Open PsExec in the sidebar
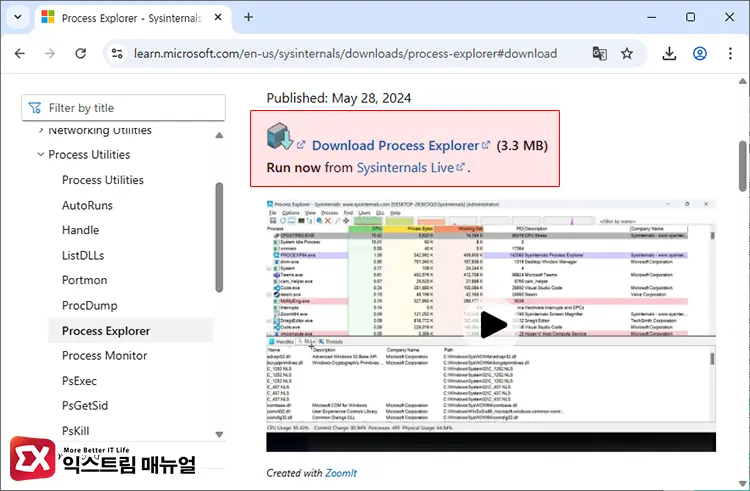 coord(79,381)
